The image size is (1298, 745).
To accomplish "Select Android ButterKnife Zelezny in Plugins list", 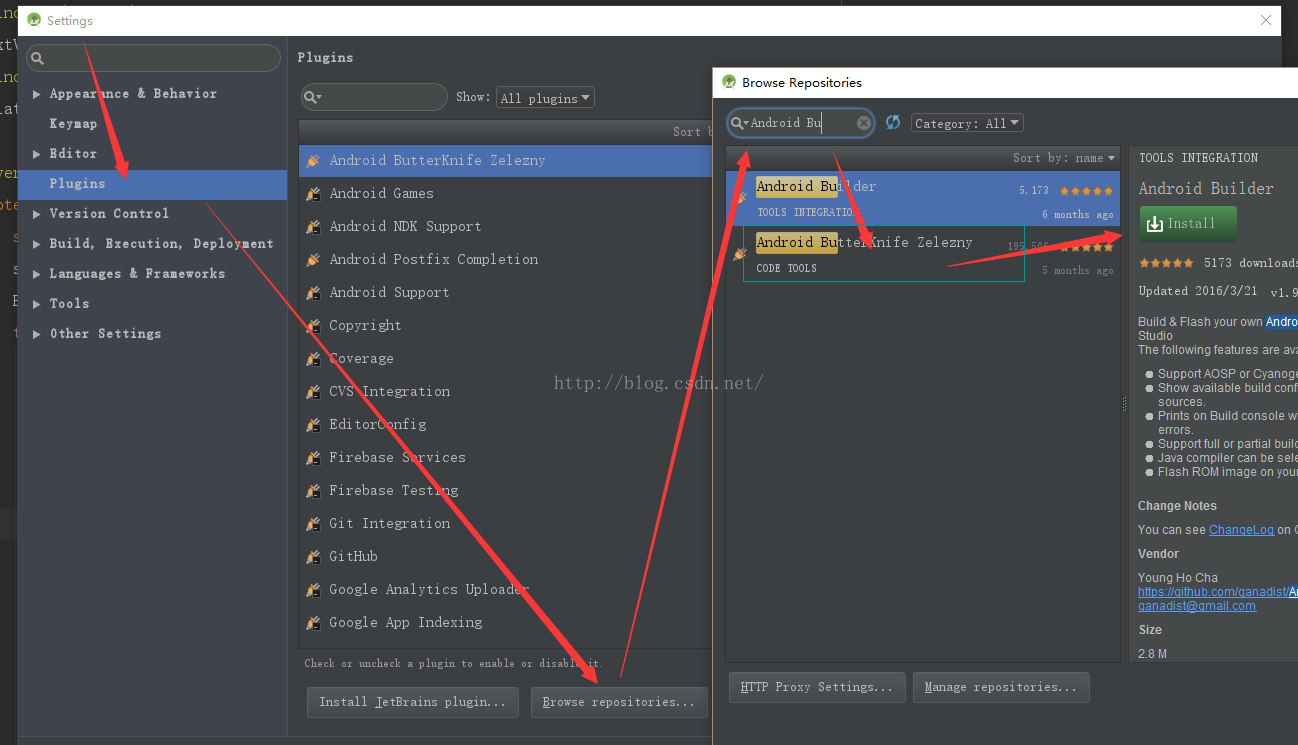I will tap(505, 161).
